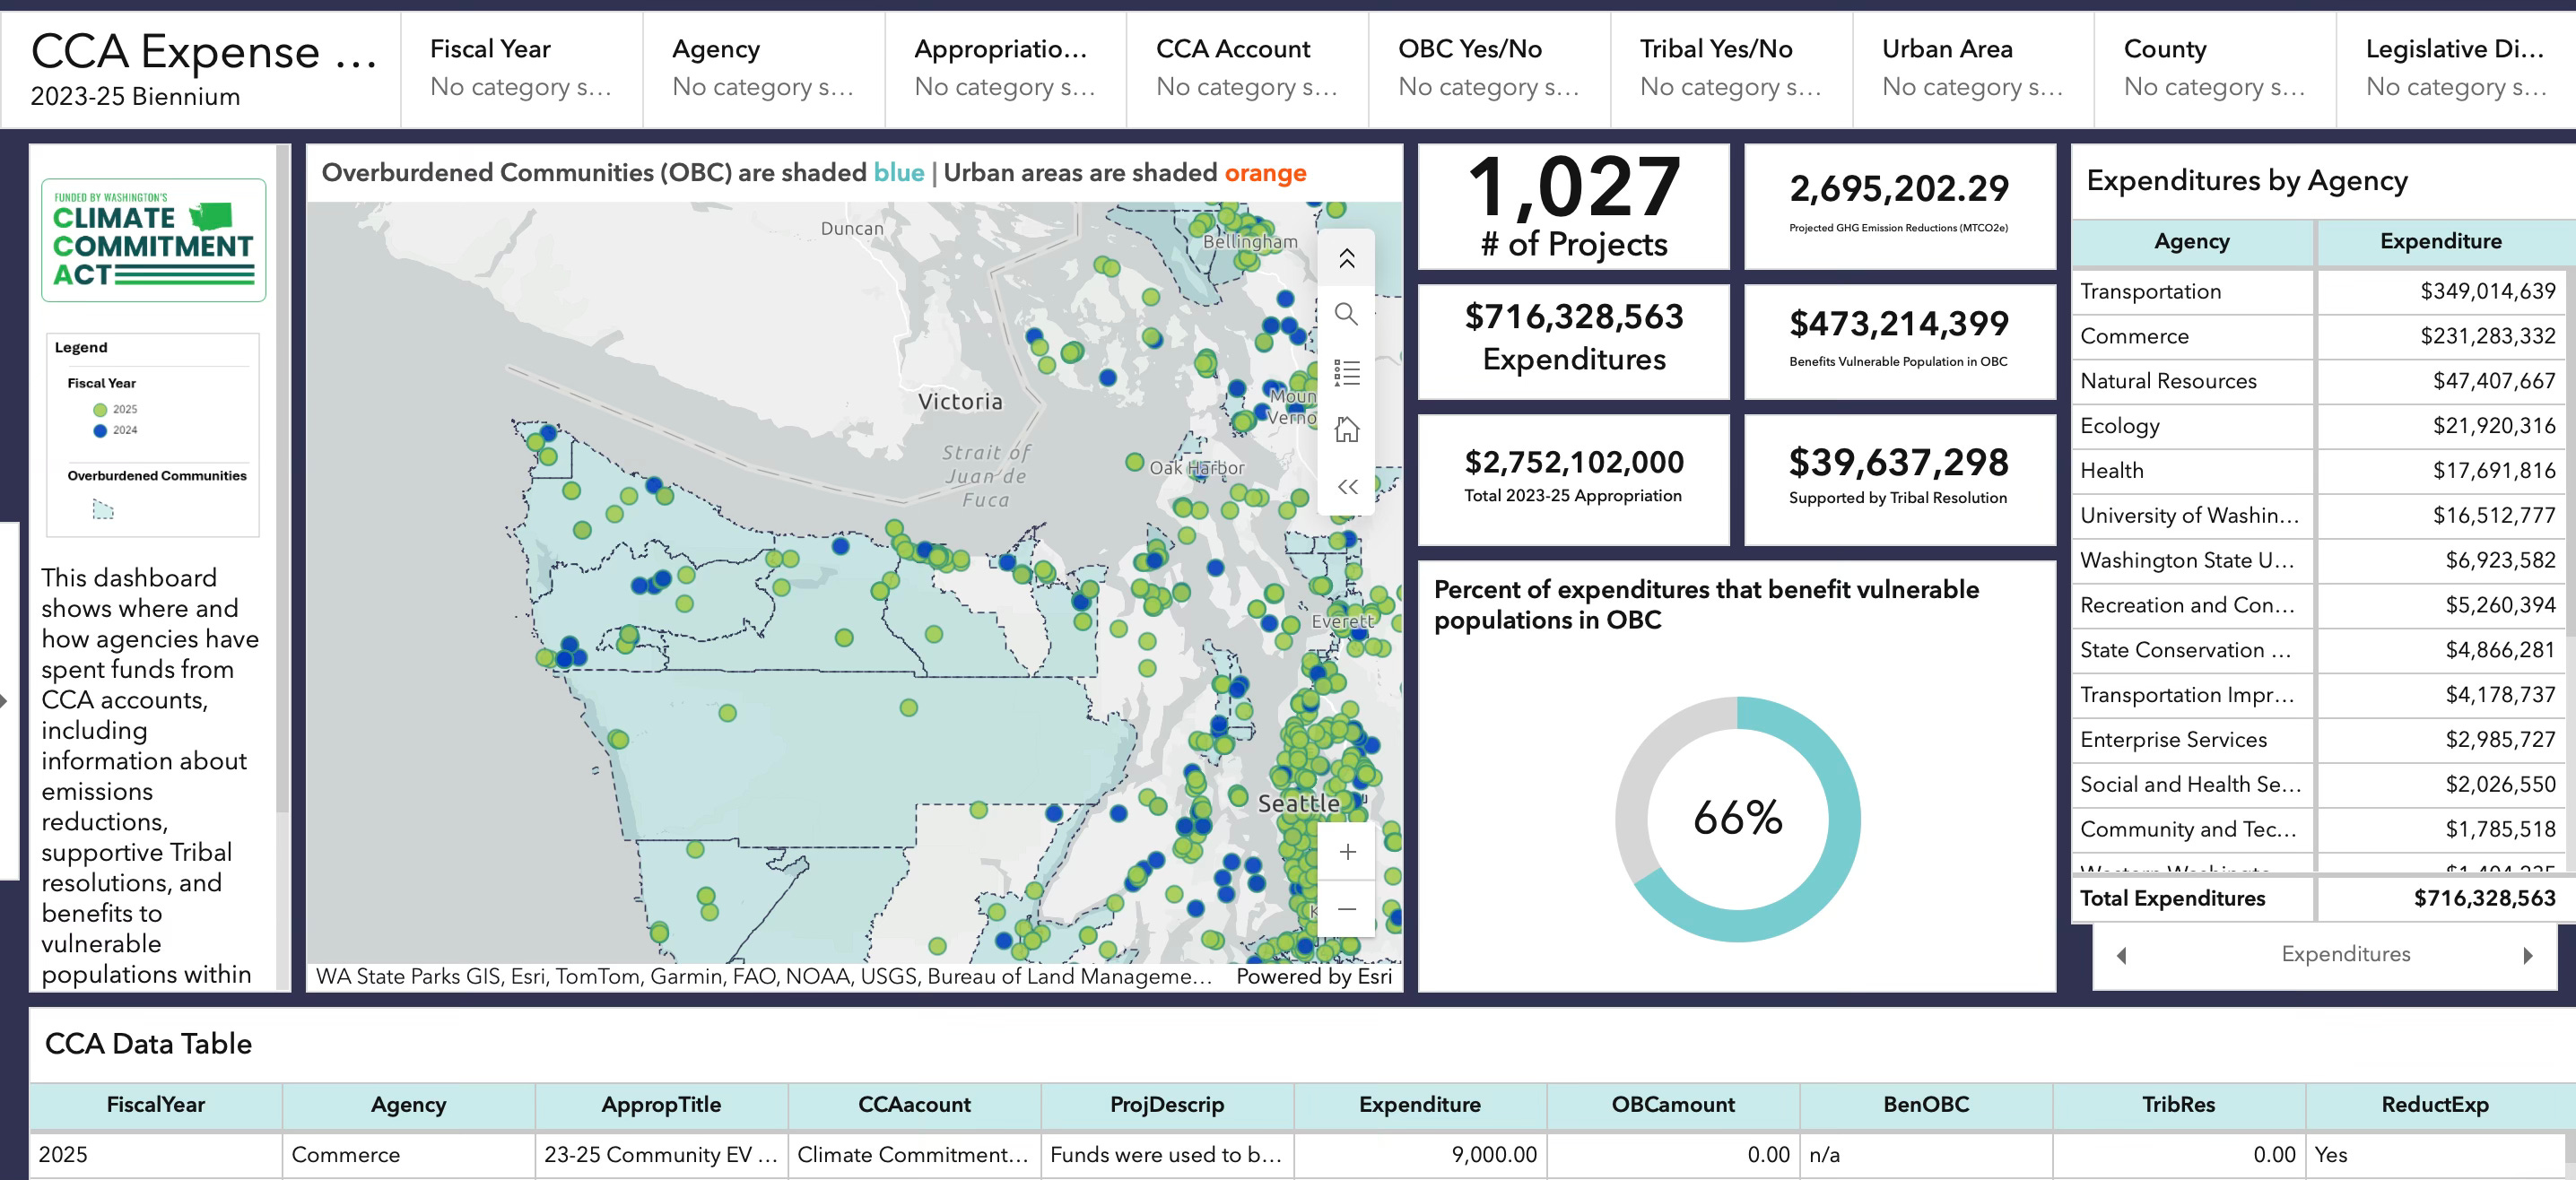Open the Tribal Yes/No filter
This screenshot has height=1180, width=2576.
(1729, 68)
